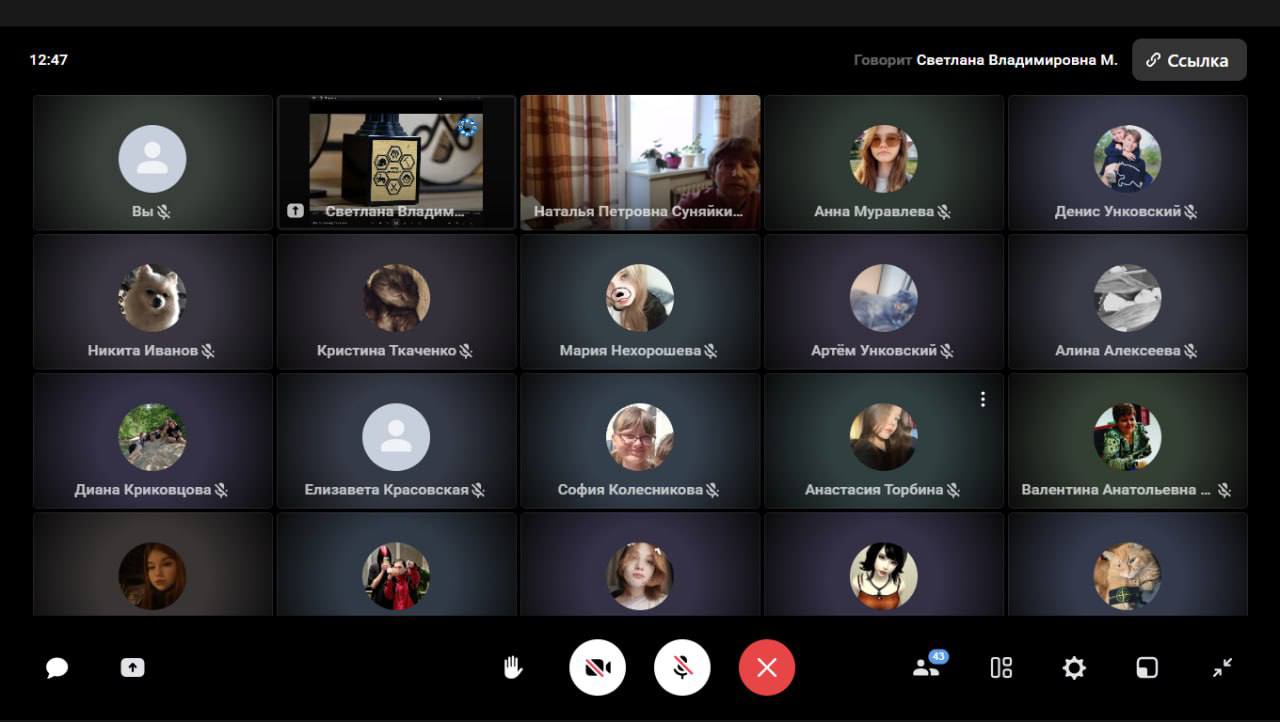
Task: Copy the call invite via Ссылка button
Action: (x=1189, y=60)
